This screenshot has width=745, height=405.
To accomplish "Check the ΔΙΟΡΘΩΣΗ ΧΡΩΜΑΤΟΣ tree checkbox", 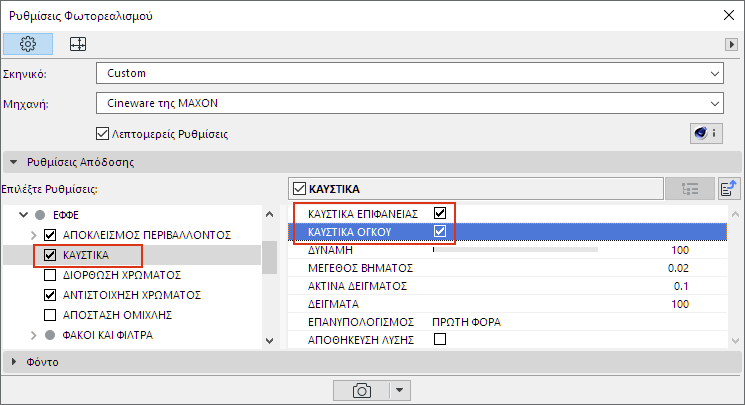I will pyautogui.click(x=51, y=275).
